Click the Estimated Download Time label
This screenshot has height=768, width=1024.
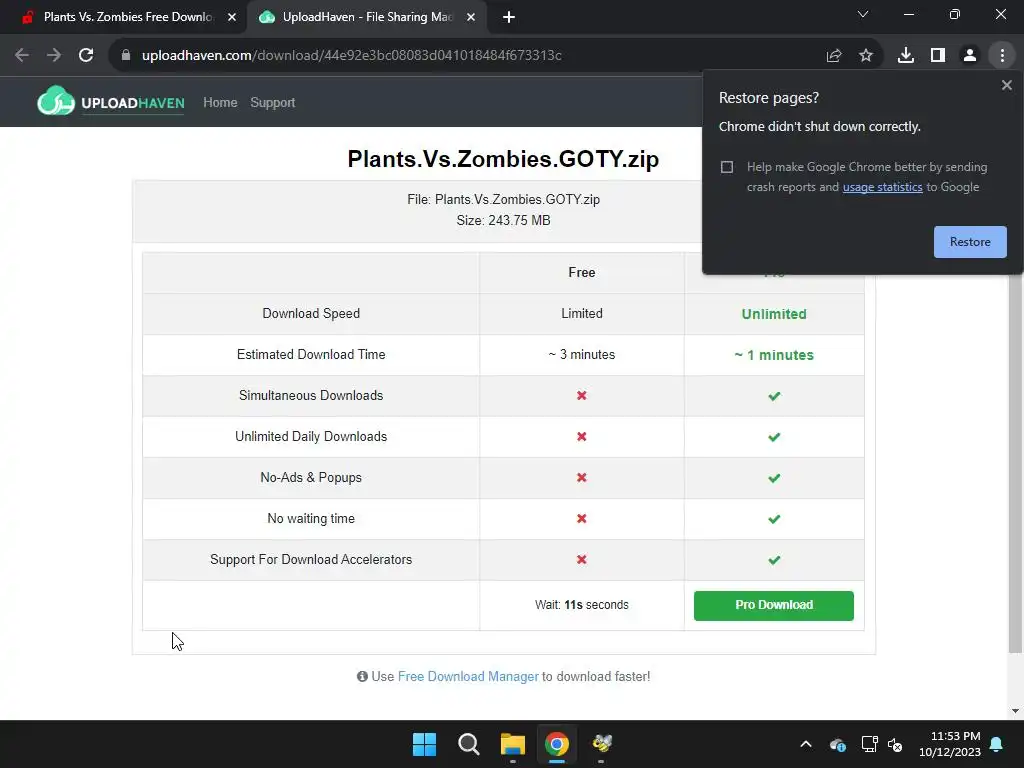point(311,355)
